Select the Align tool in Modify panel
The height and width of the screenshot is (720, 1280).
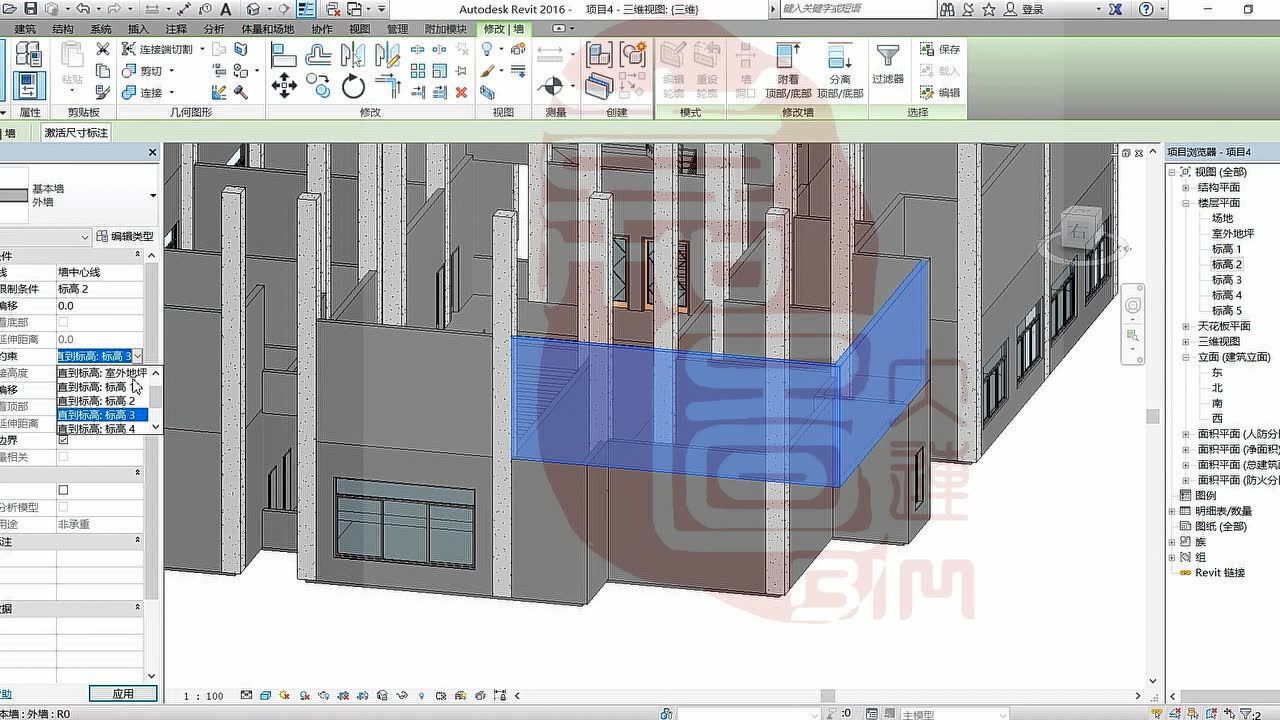[x=284, y=55]
